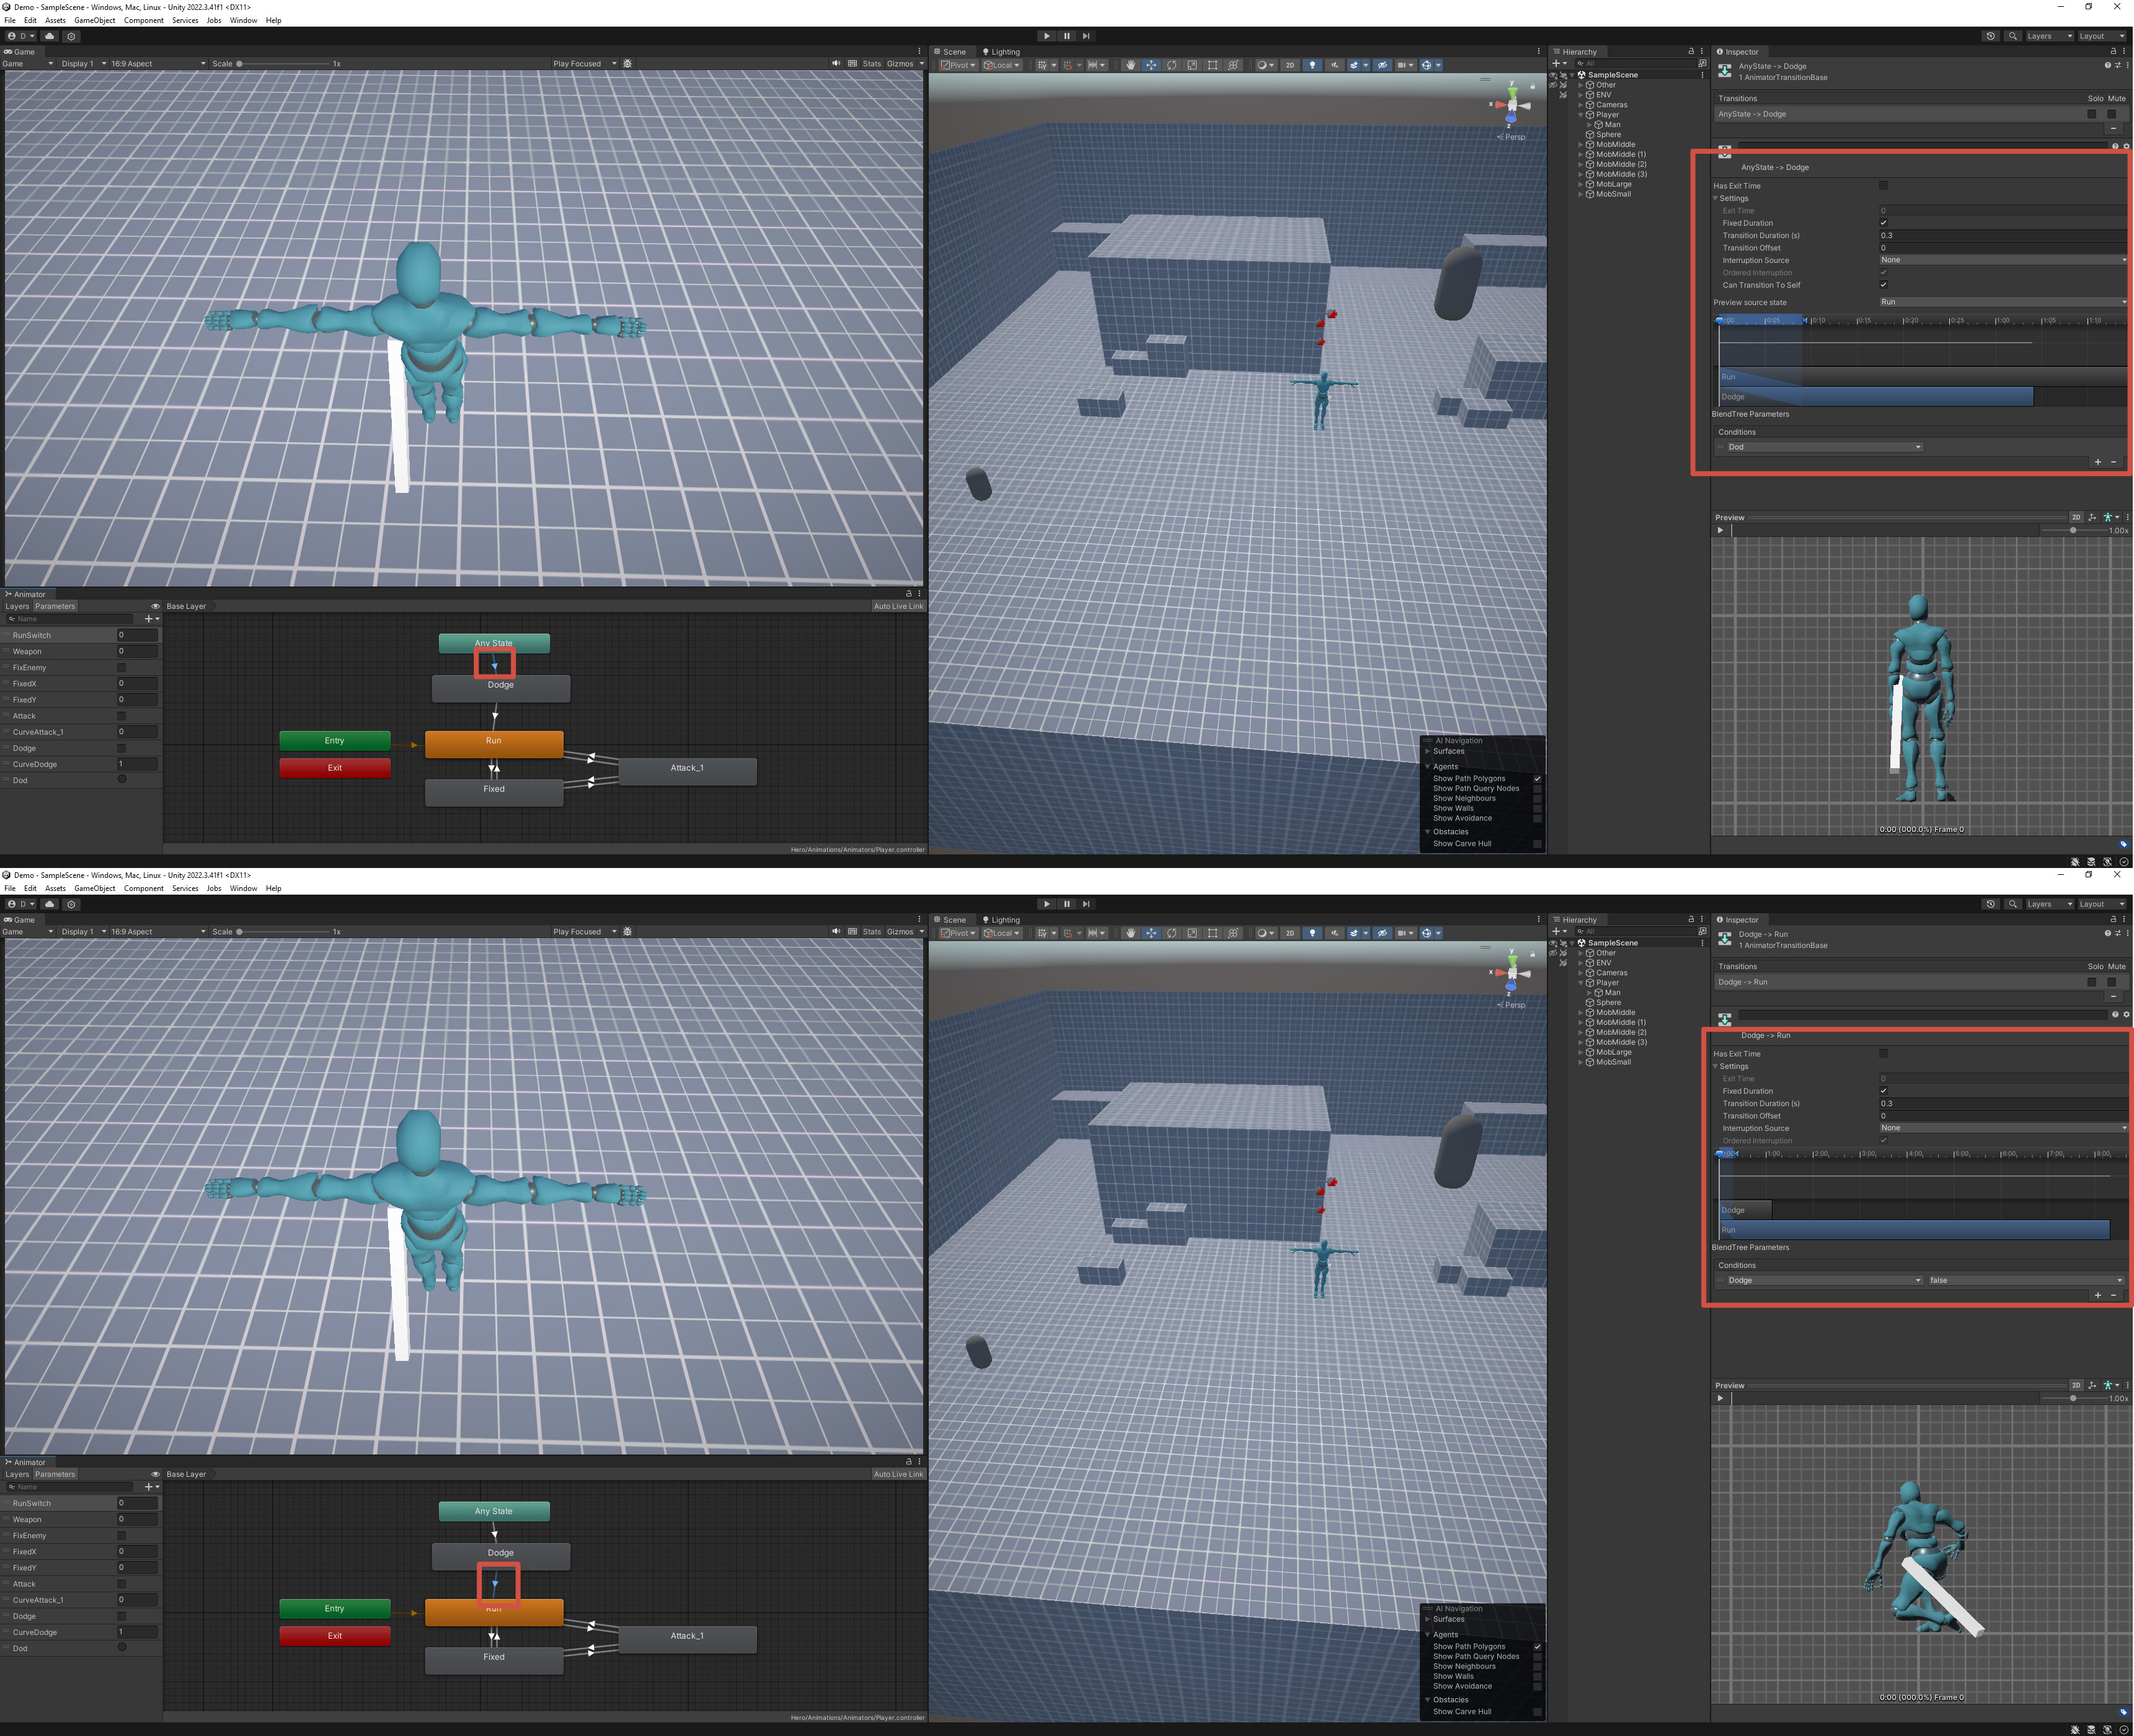Expand the Player object in the Hierarchy

[x=1581, y=115]
